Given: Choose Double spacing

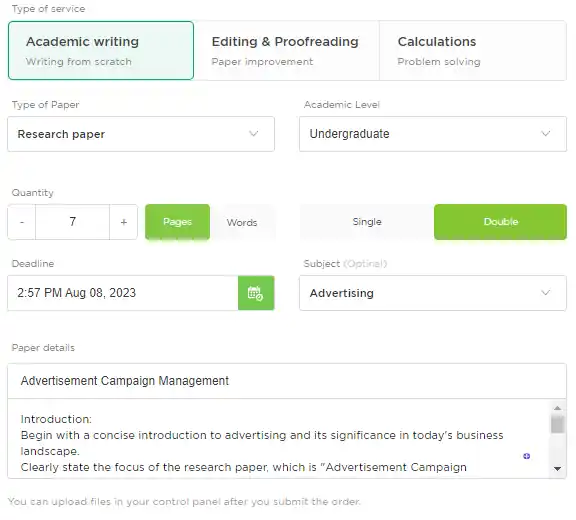Looking at the screenshot, I should (x=500, y=222).
